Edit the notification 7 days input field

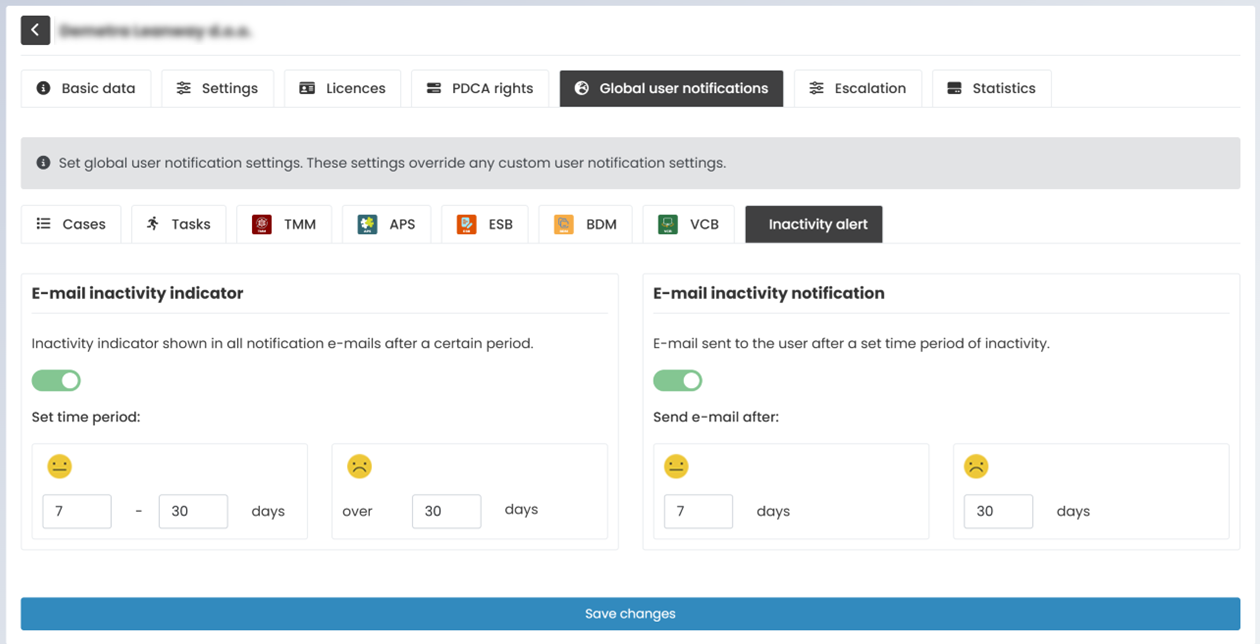click(x=698, y=511)
